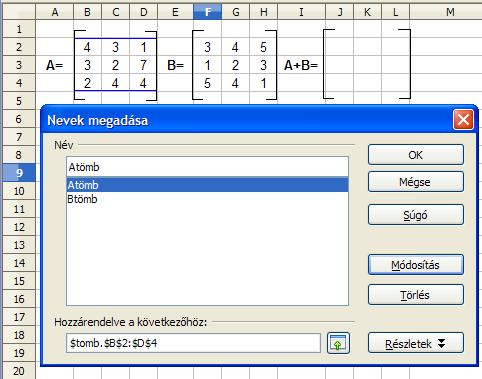Click the B= label cell
The image size is (482, 379).
pyautogui.click(x=175, y=65)
